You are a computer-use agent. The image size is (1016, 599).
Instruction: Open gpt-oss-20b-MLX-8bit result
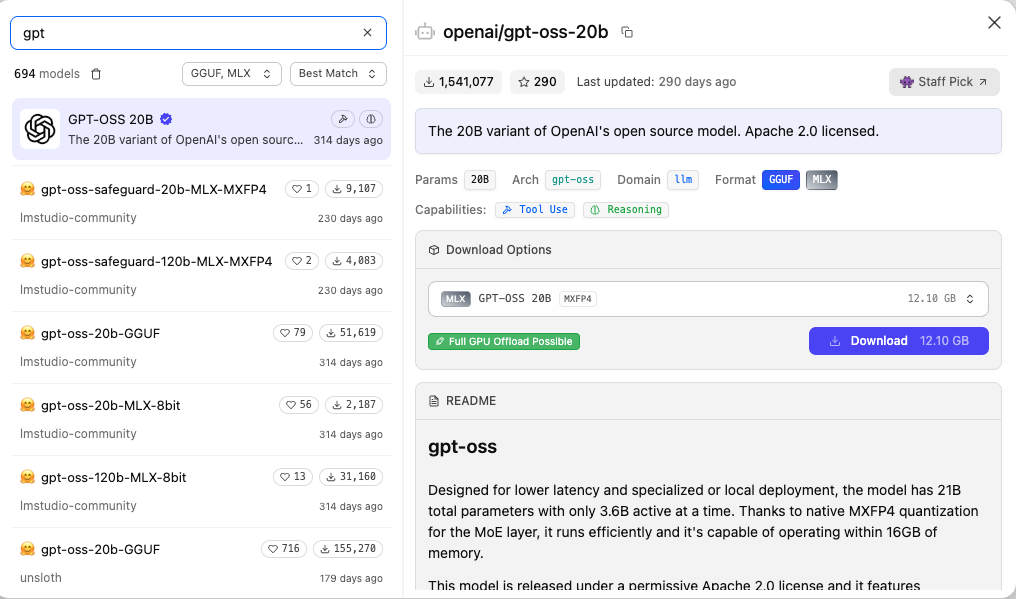pos(202,419)
